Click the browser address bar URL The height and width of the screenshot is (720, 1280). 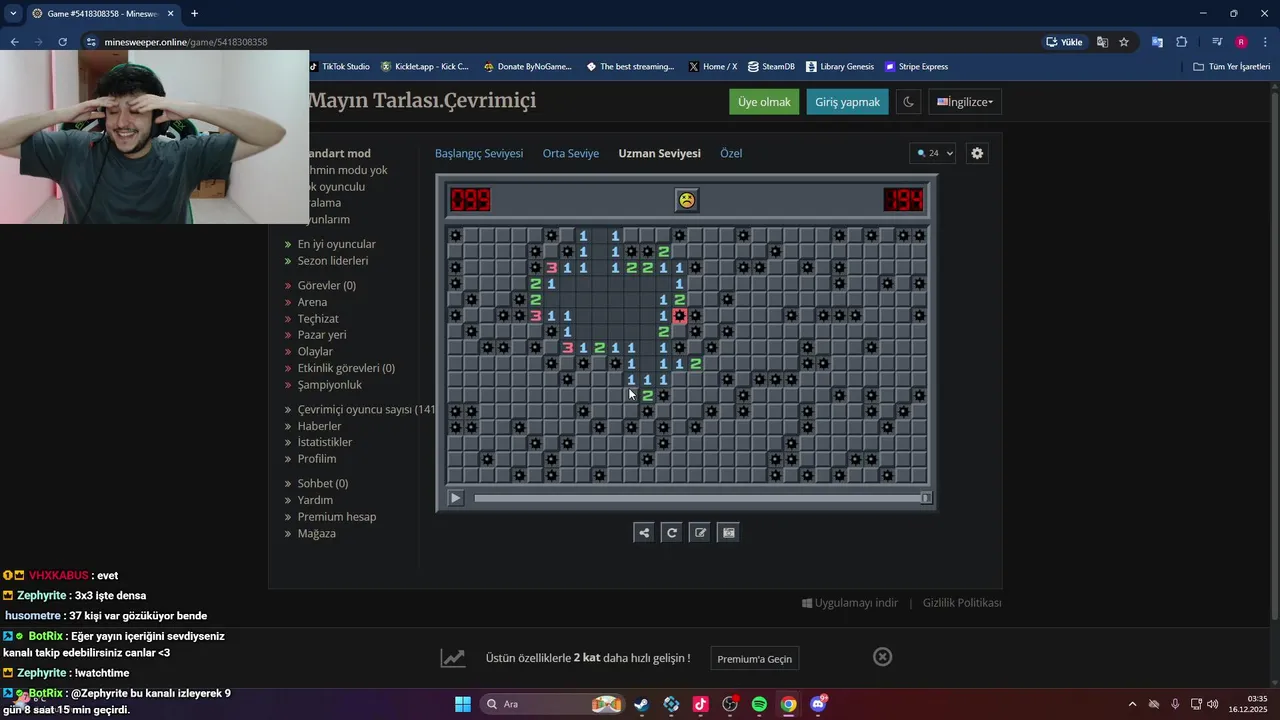186,42
